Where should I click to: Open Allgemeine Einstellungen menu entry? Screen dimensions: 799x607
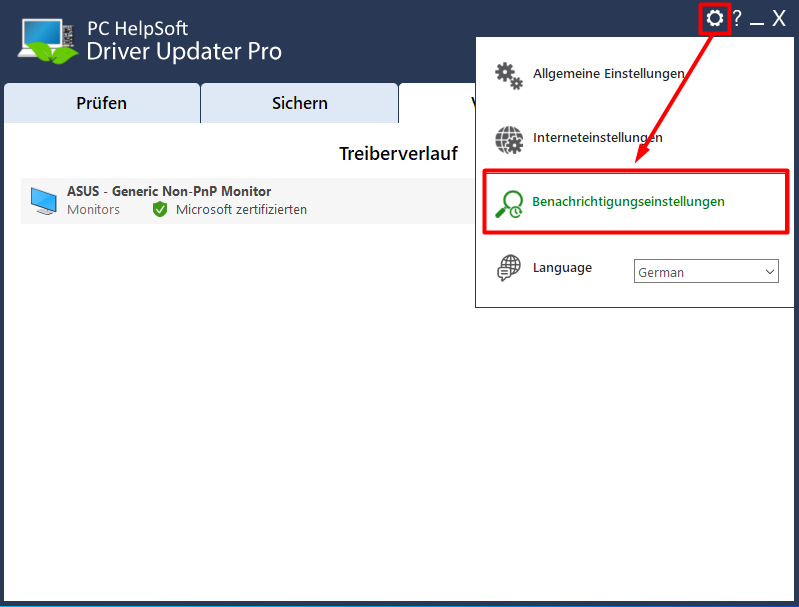pos(608,74)
